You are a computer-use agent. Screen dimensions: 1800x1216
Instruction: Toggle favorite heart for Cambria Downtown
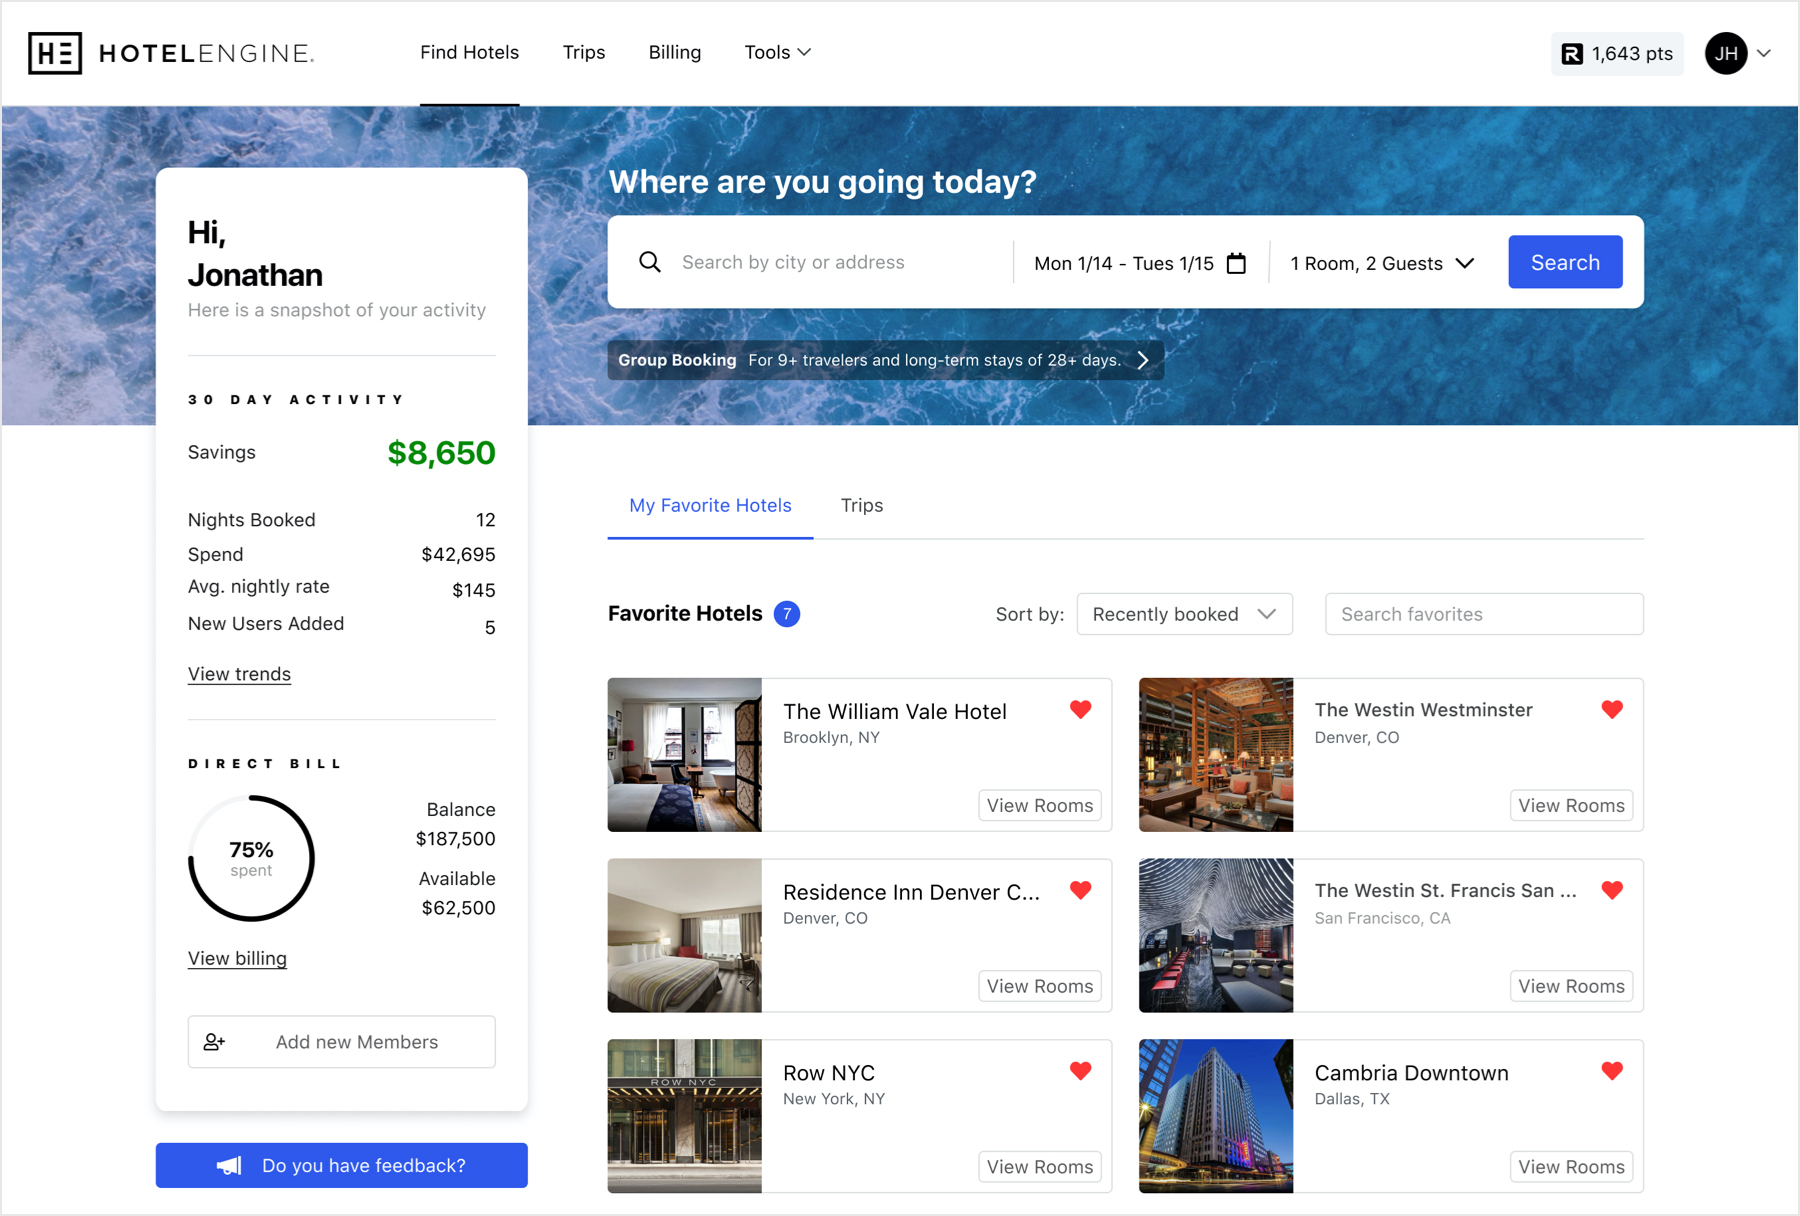point(1611,1071)
